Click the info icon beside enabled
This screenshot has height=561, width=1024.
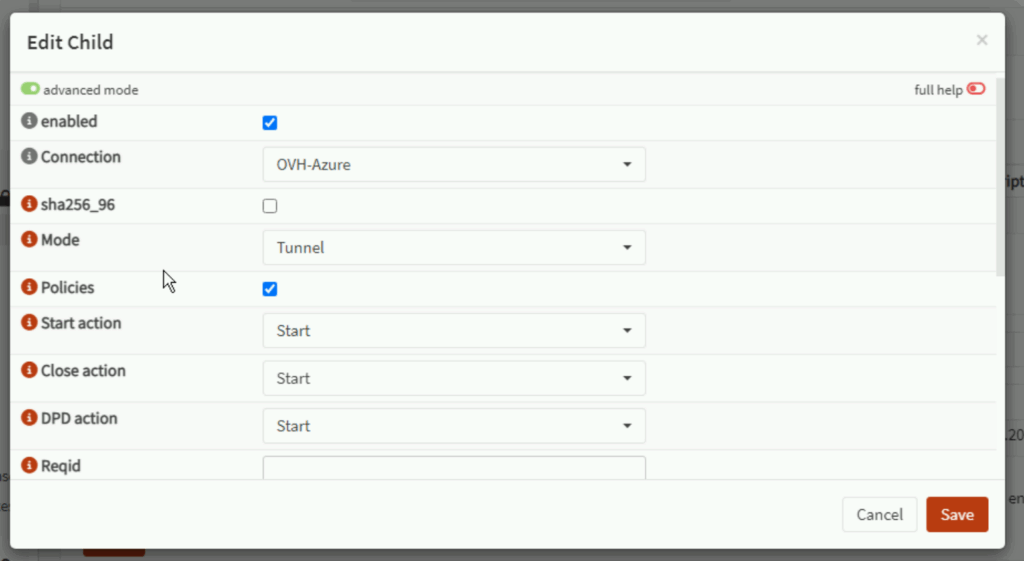(x=29, y=122)
